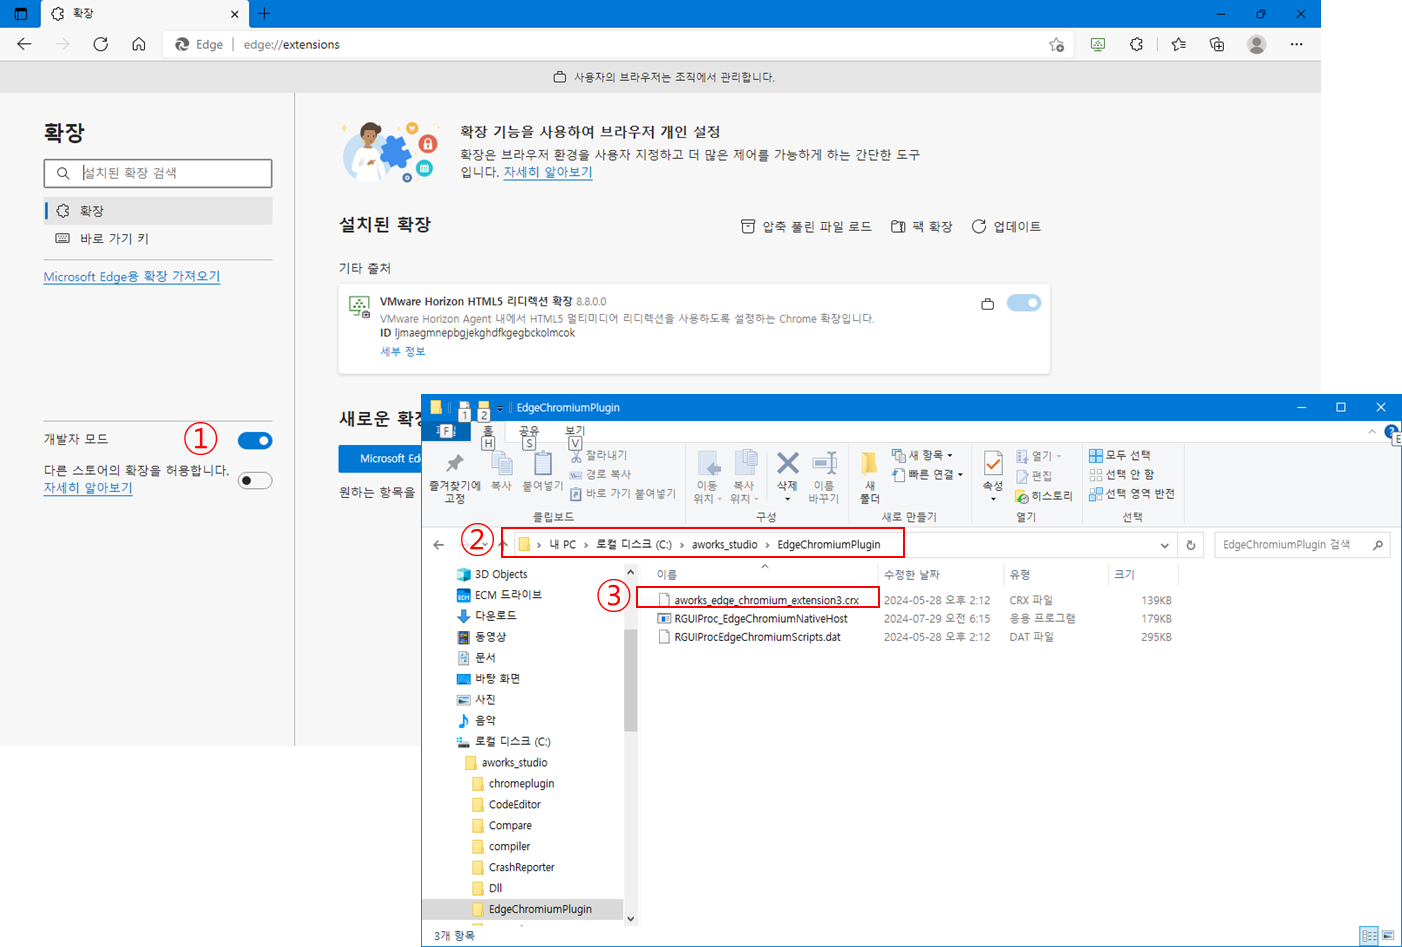
Task: Refresh Explorer folder view
Action: coord(1190,545)
